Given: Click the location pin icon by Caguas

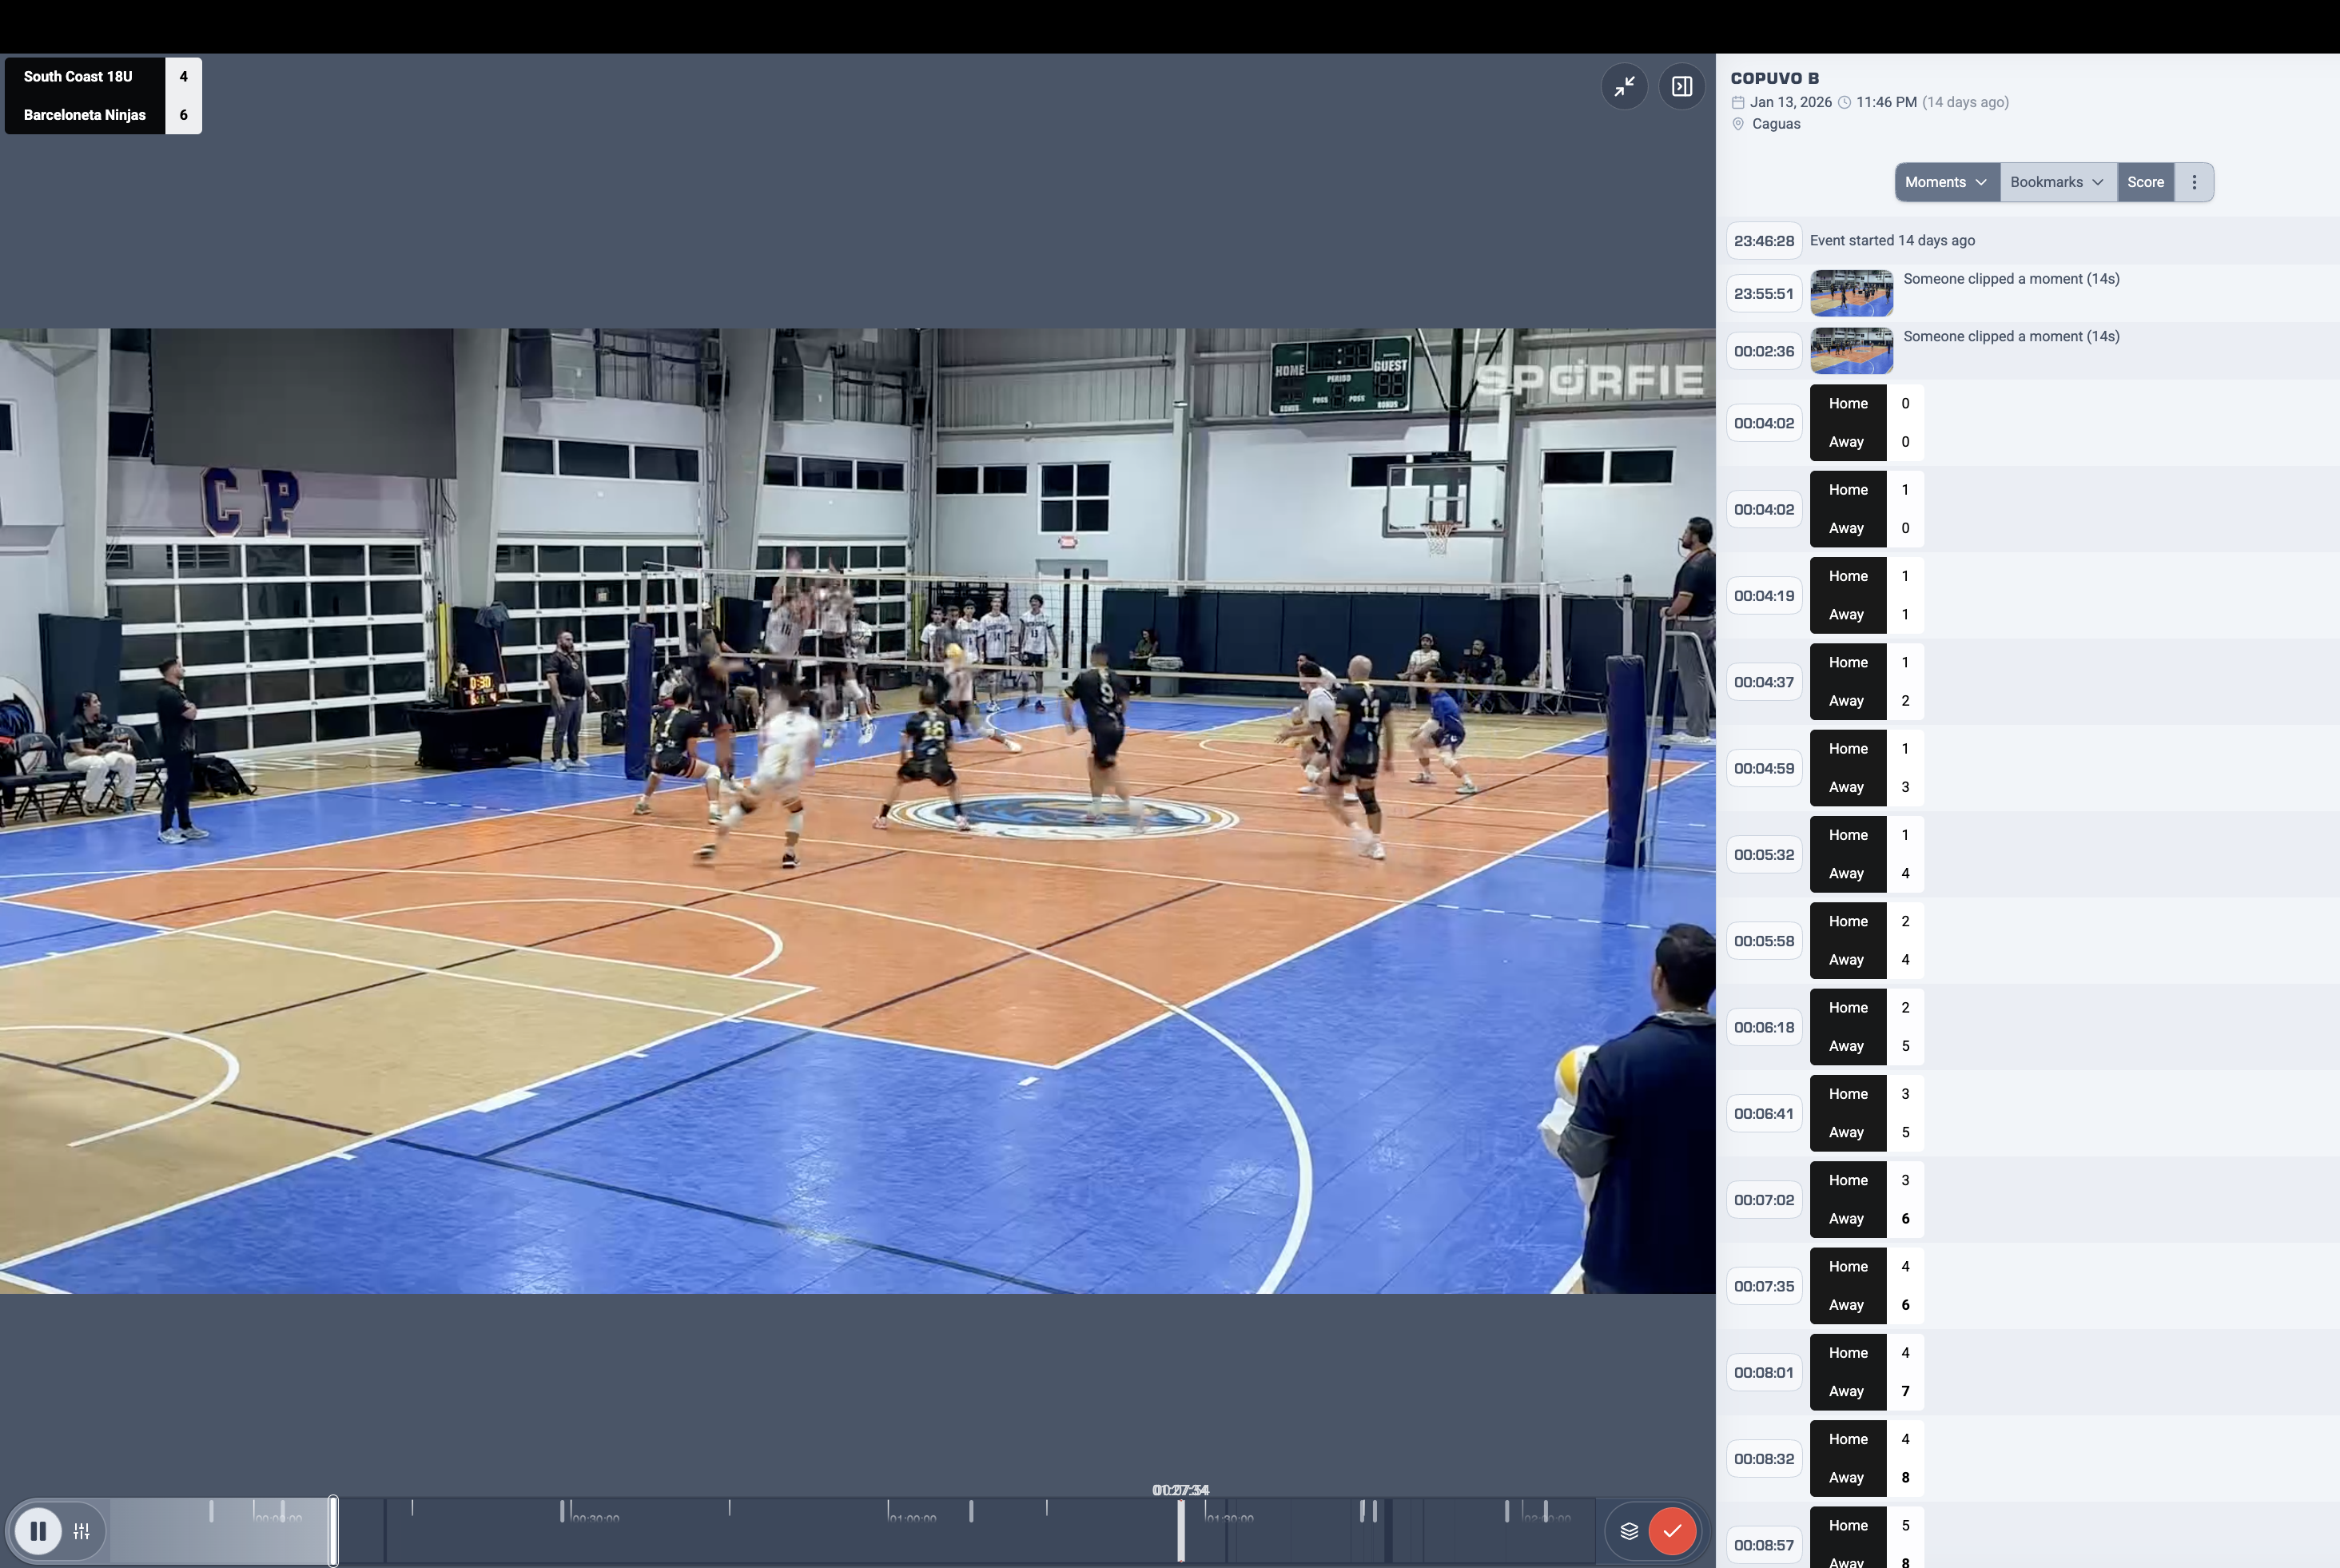Looking at the screenshot, I should click(1738, 124).
